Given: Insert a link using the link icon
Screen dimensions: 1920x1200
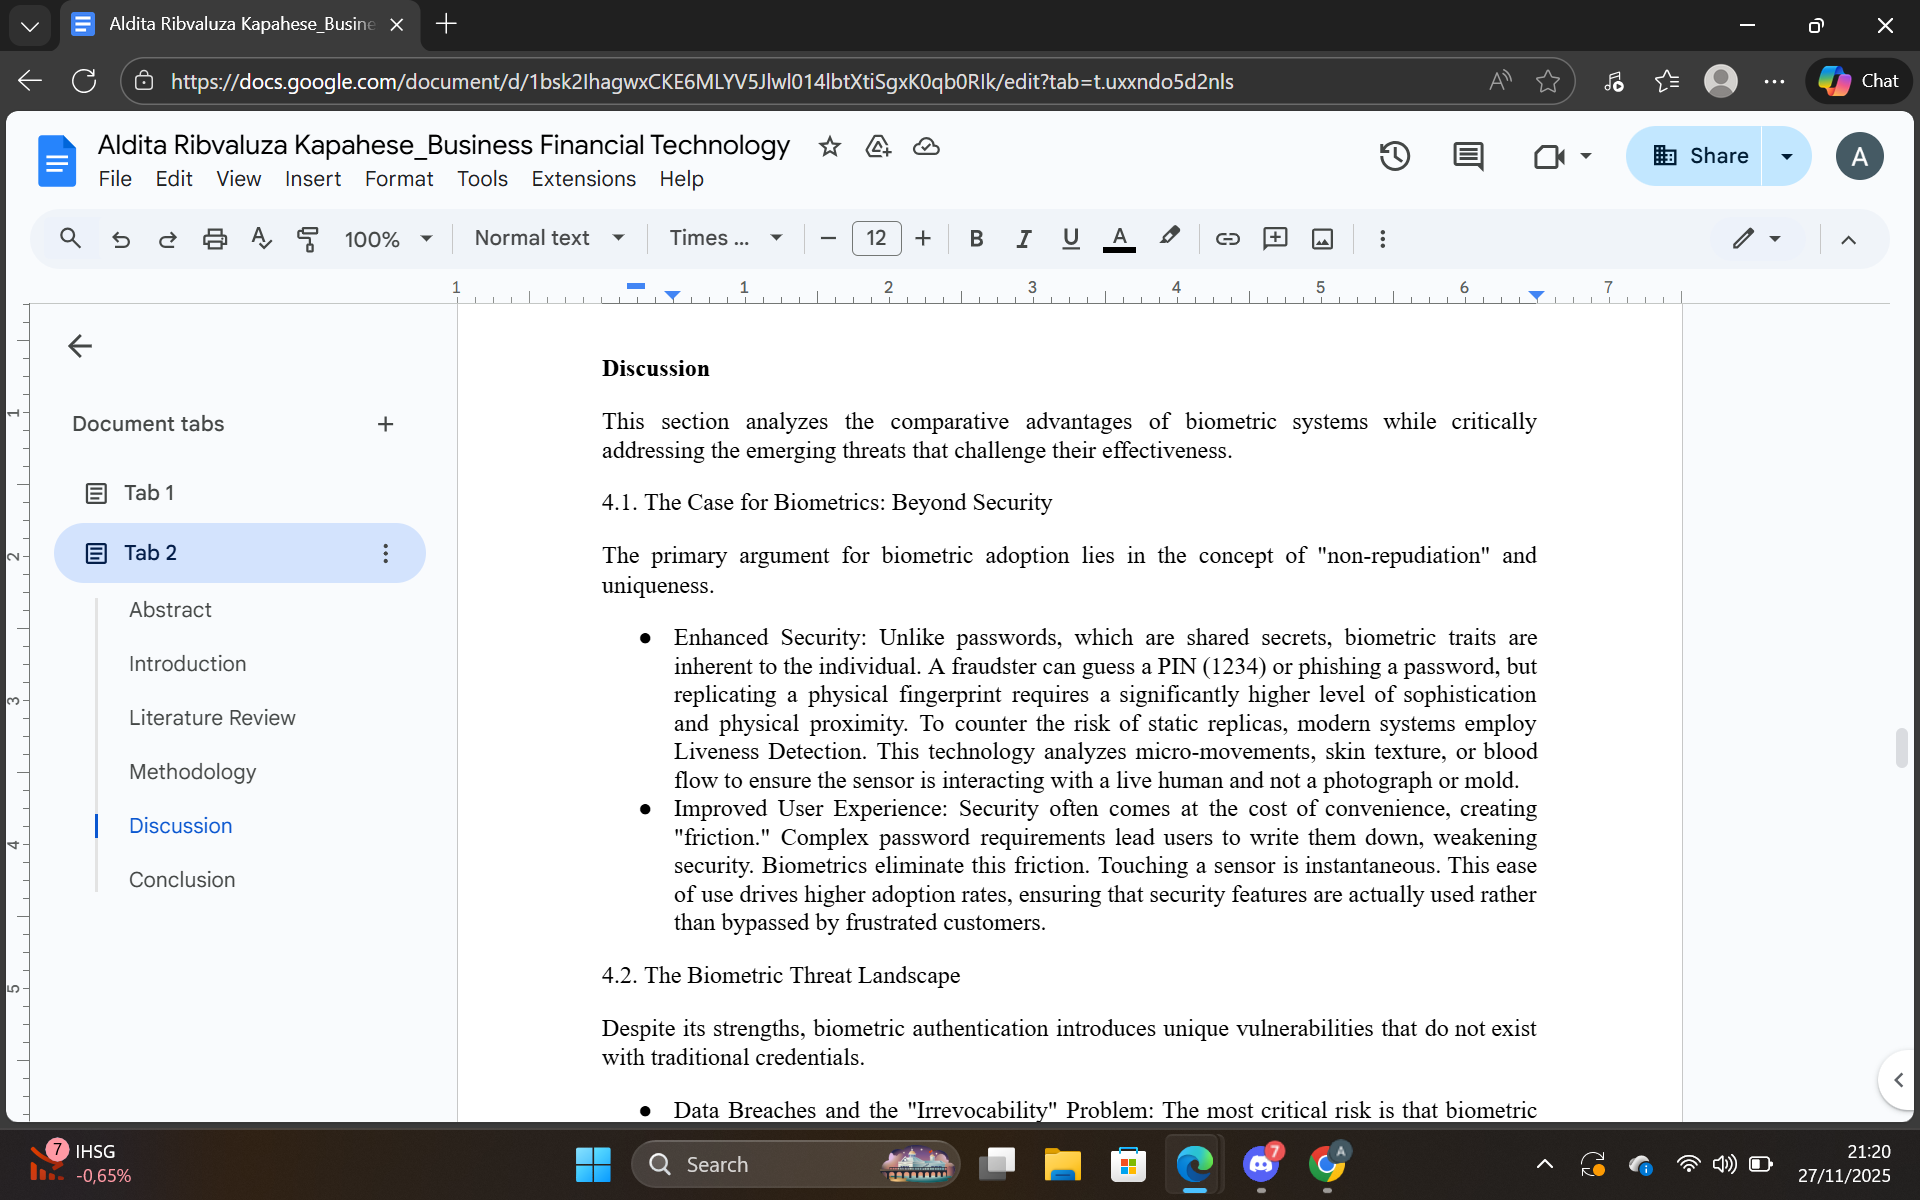Looking at the screenshot, I should [x=1227, y=239].
